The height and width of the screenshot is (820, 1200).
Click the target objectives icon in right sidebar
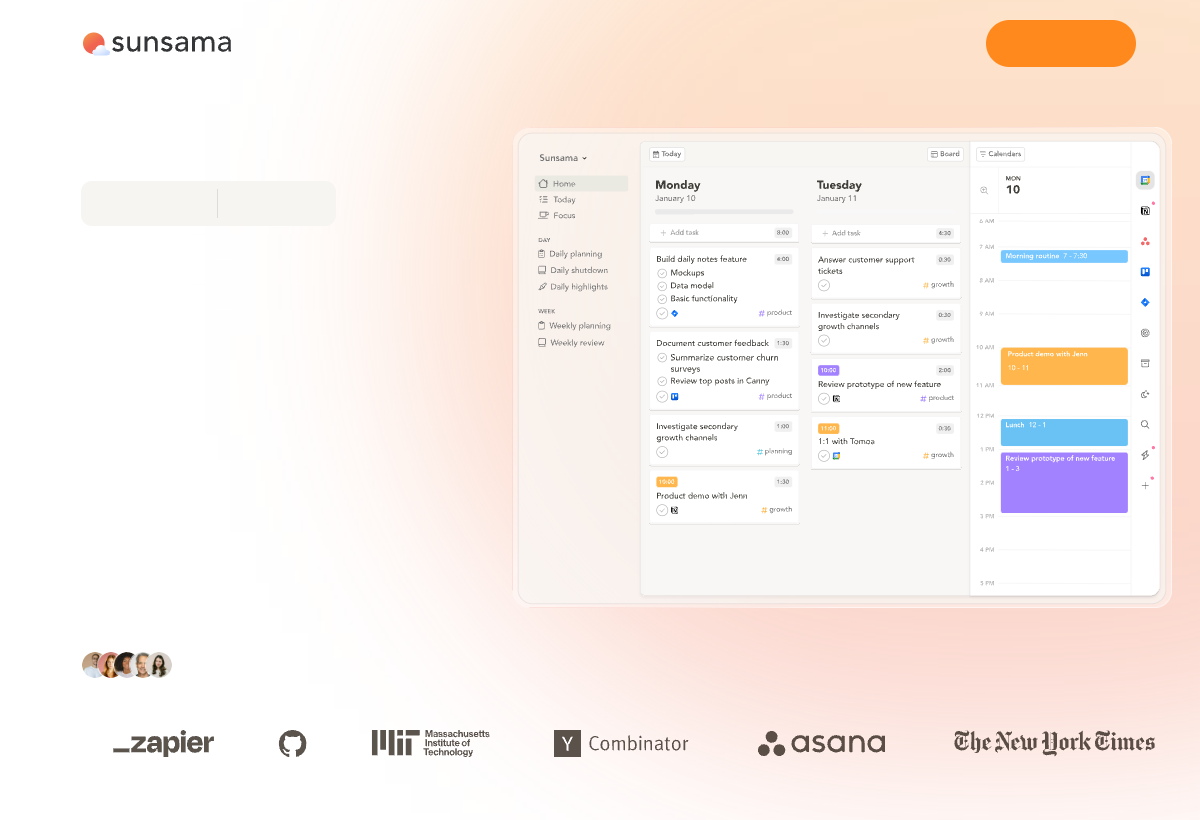[1145, 333]
